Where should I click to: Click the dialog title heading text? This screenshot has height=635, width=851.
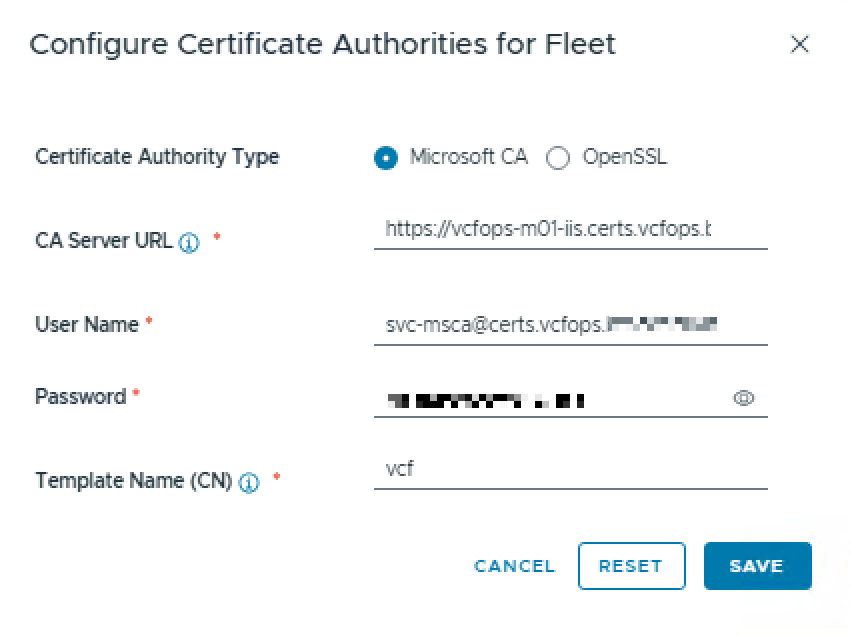(x=322, y=45)
